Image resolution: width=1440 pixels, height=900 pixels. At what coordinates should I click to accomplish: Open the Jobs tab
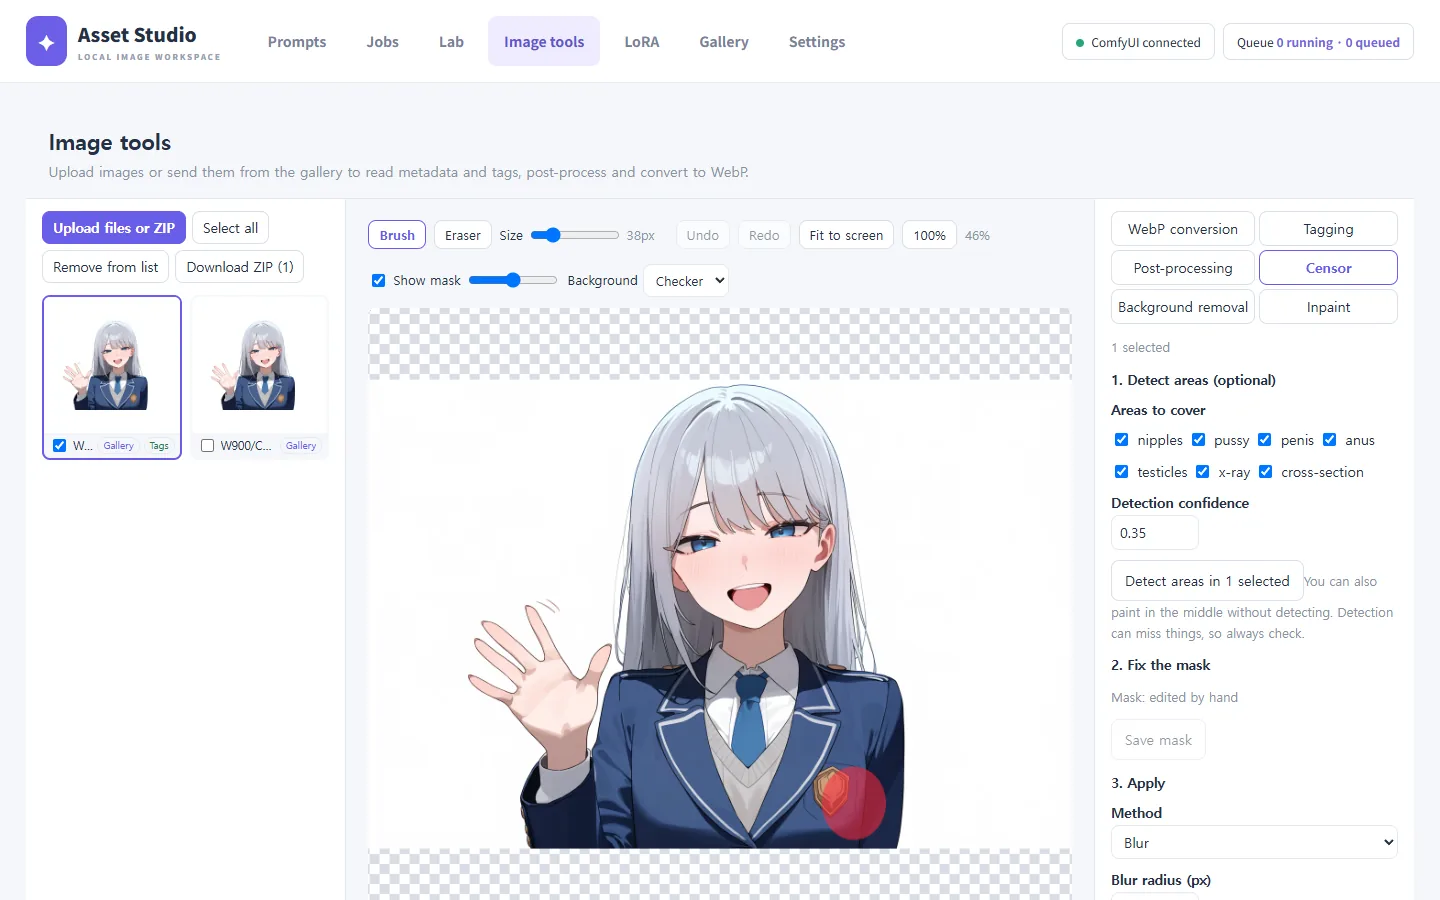coord(382,42)
